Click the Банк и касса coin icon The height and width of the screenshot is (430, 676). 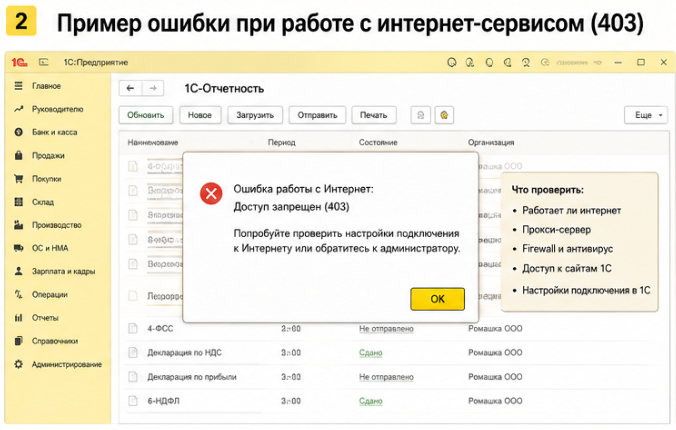coord(18,132)
